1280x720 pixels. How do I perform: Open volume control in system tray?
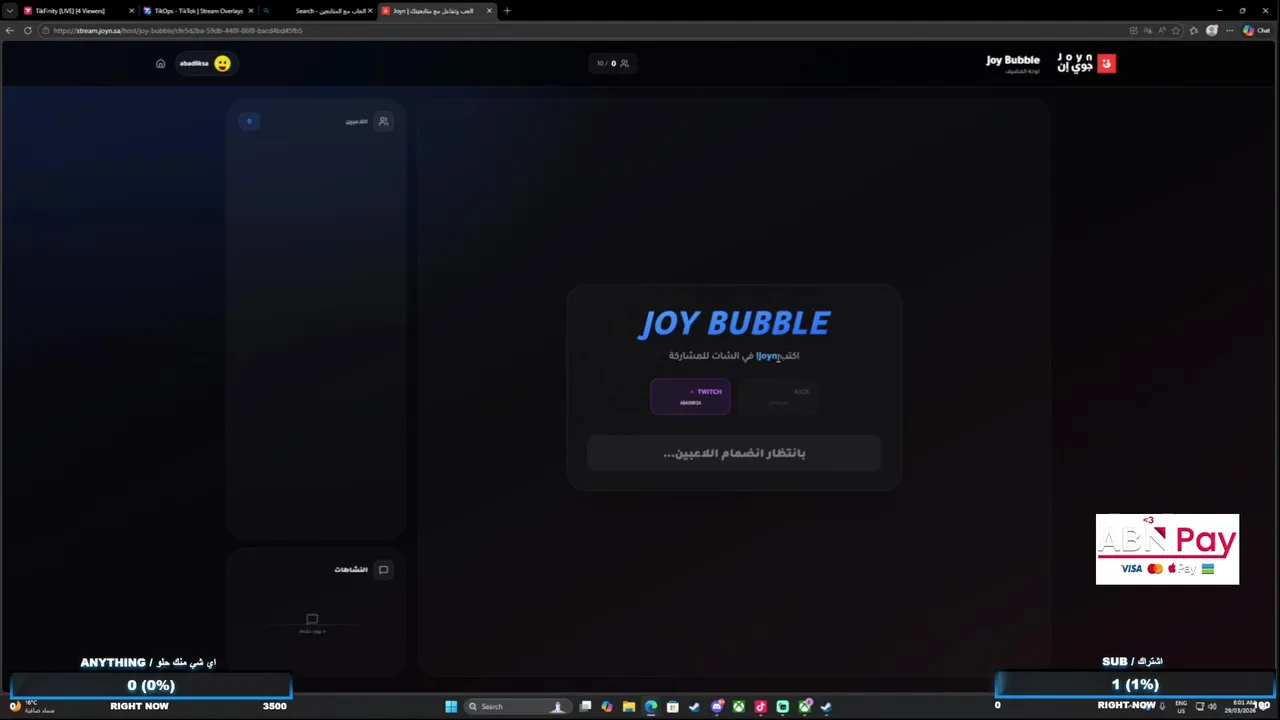click(x=1212, y=706)
